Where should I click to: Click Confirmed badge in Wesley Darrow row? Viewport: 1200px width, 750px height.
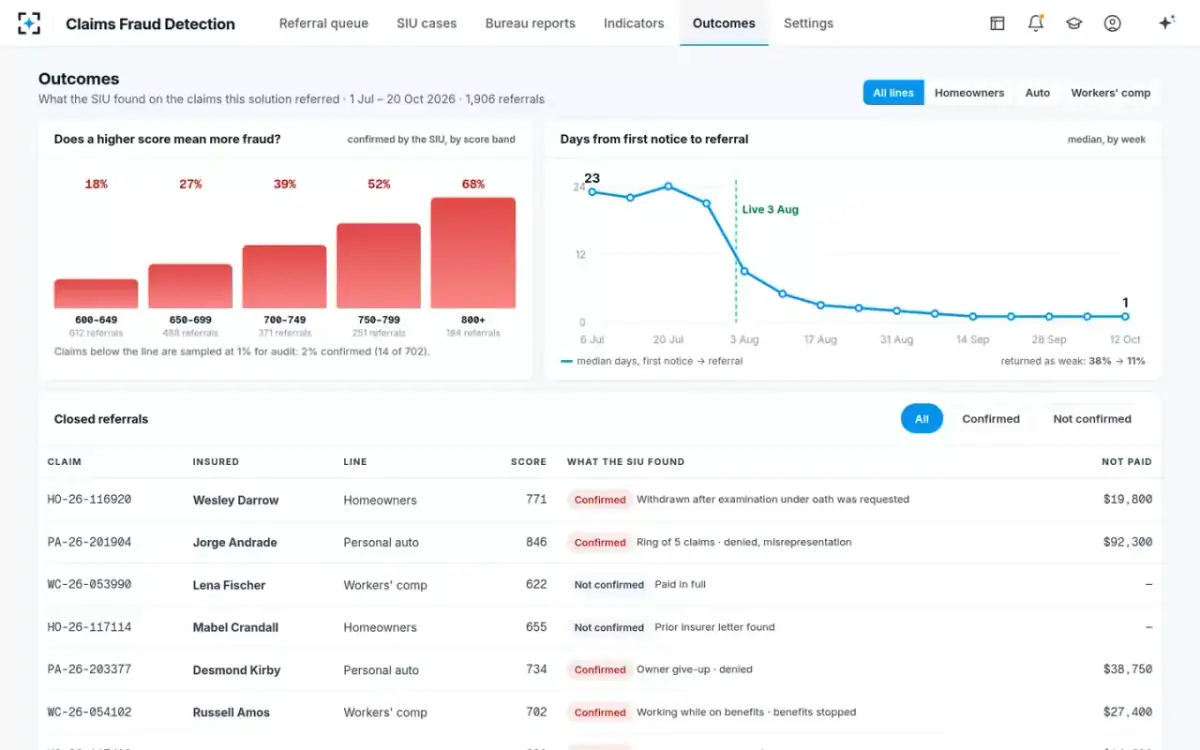(x=600, y=500)
